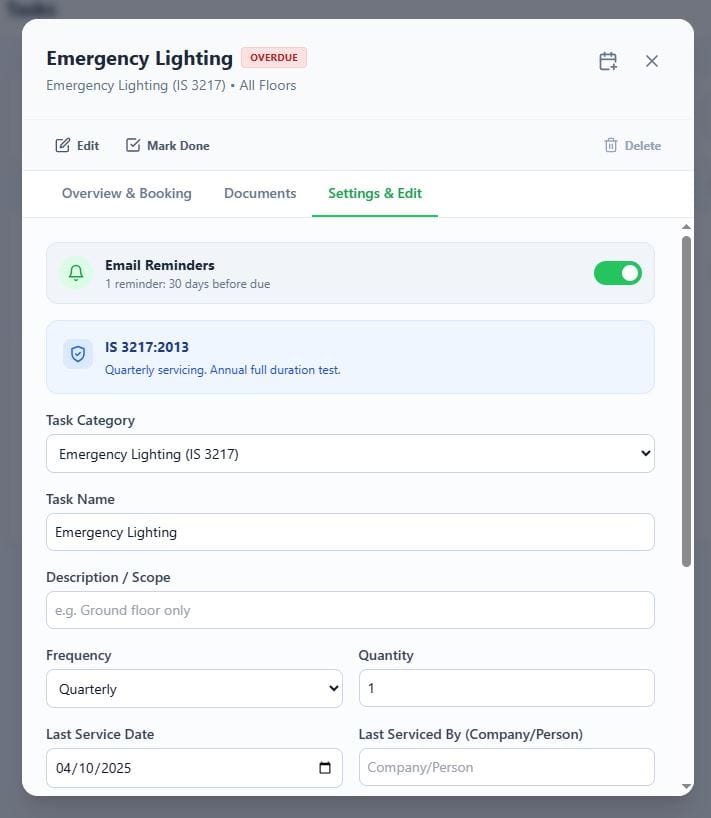Disable the Email Reminders toggle

click(x=617, y=273)
